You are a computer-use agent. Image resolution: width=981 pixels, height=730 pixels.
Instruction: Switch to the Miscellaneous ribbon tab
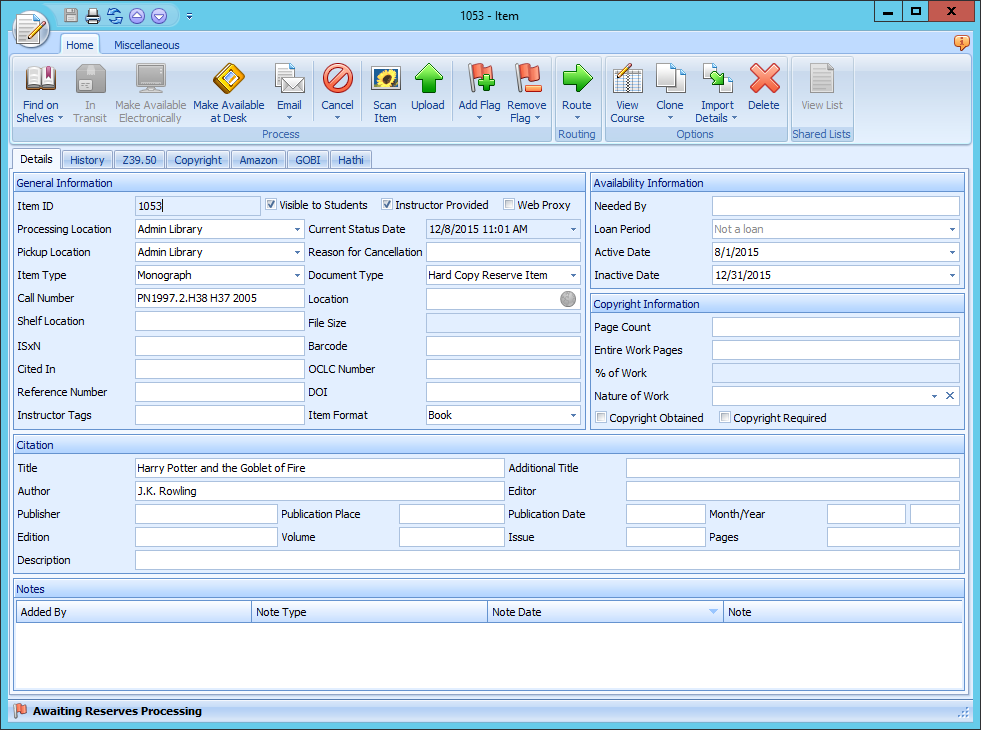(146, 44)
